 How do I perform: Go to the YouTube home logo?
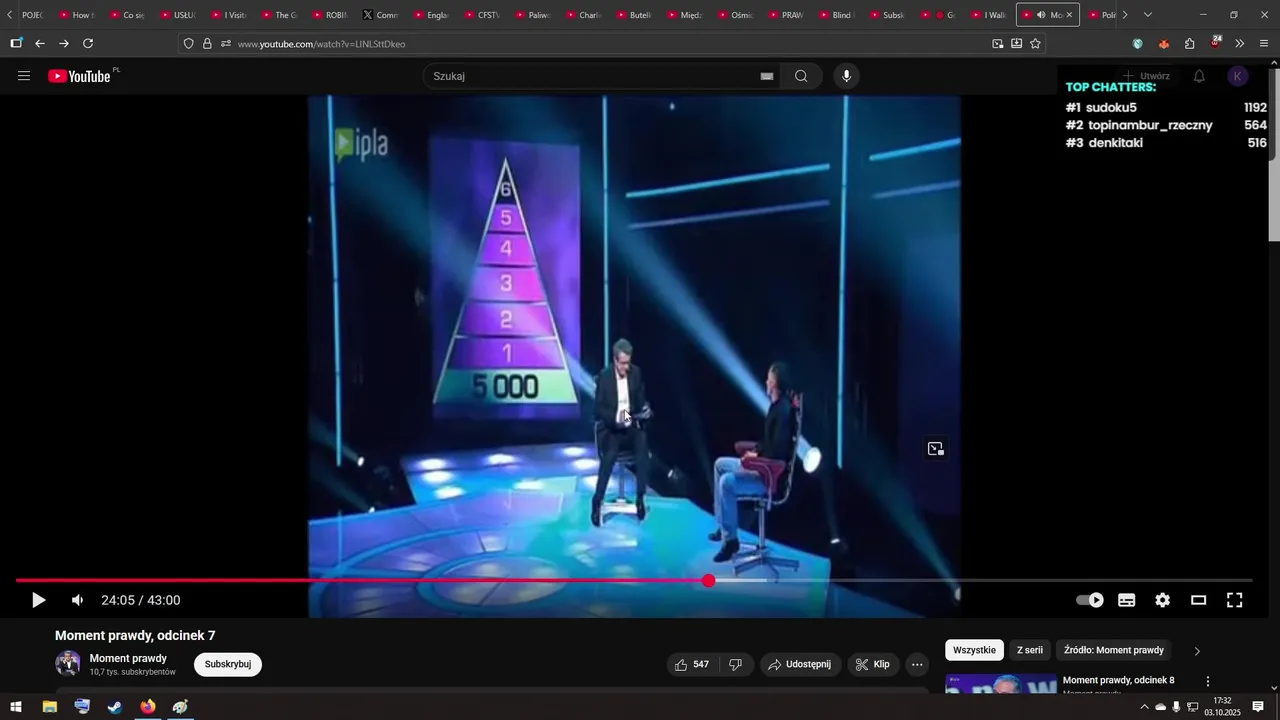pyautogui.click(x=80, y=76)
